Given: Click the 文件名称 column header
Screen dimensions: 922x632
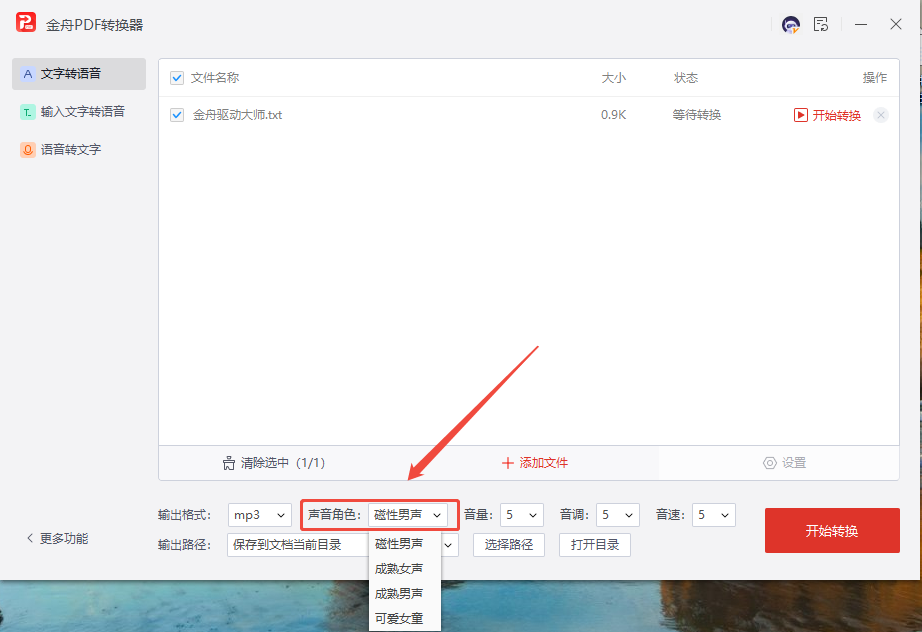Looking at the screenshot, I should click(215, 78).
